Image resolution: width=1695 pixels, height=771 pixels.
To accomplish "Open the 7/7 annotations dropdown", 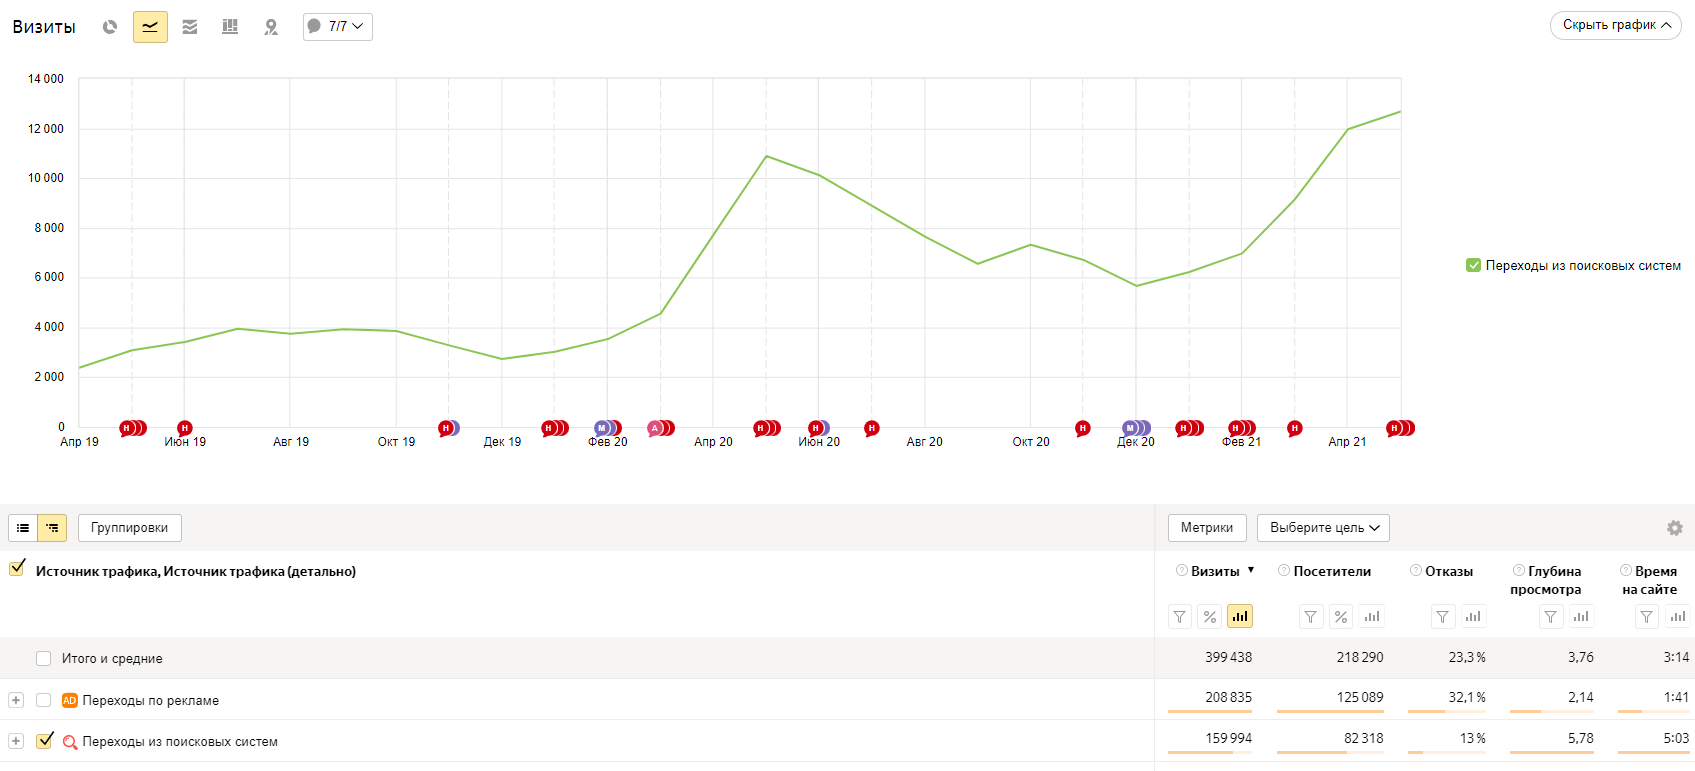I will (x=338, y=27).
